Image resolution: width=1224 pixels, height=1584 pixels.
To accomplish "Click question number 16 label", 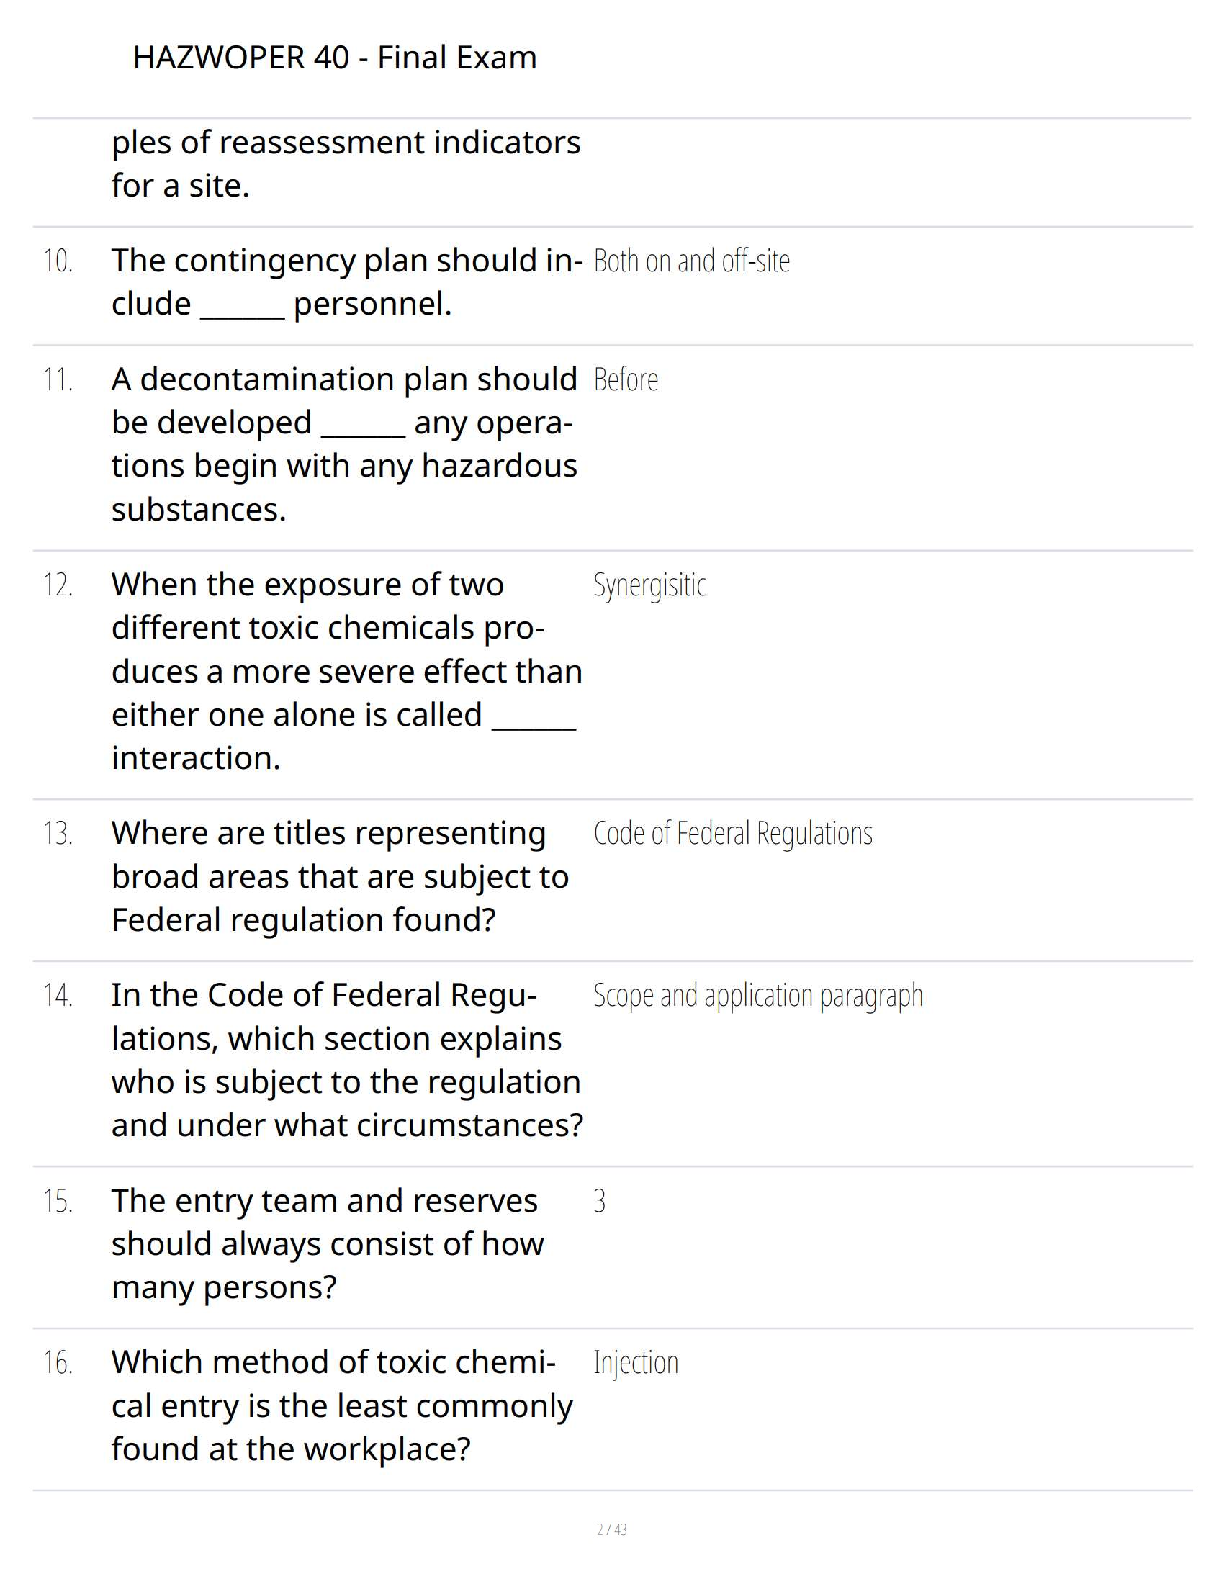I will coord(58,1363).
